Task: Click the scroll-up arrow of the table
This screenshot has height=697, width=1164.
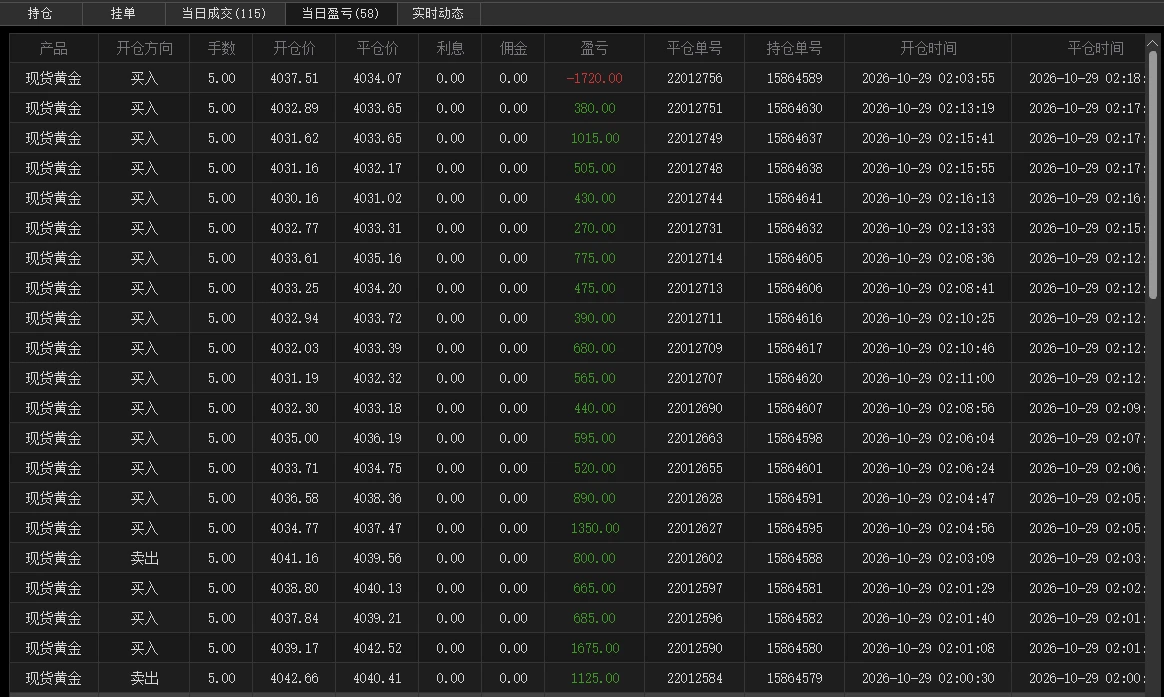Action: point(1152,45)
